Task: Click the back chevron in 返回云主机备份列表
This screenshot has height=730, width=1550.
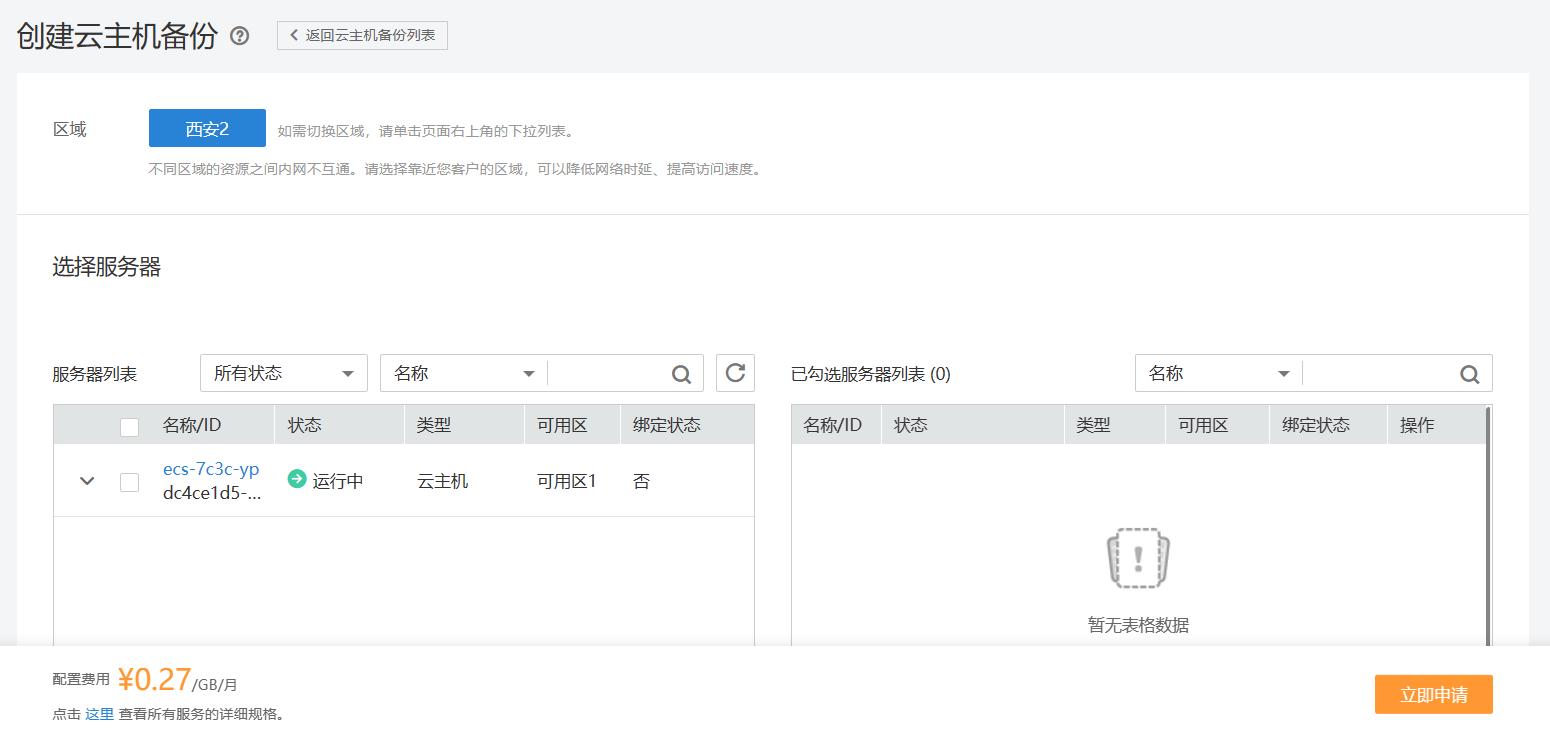Action: click(292, 34)
